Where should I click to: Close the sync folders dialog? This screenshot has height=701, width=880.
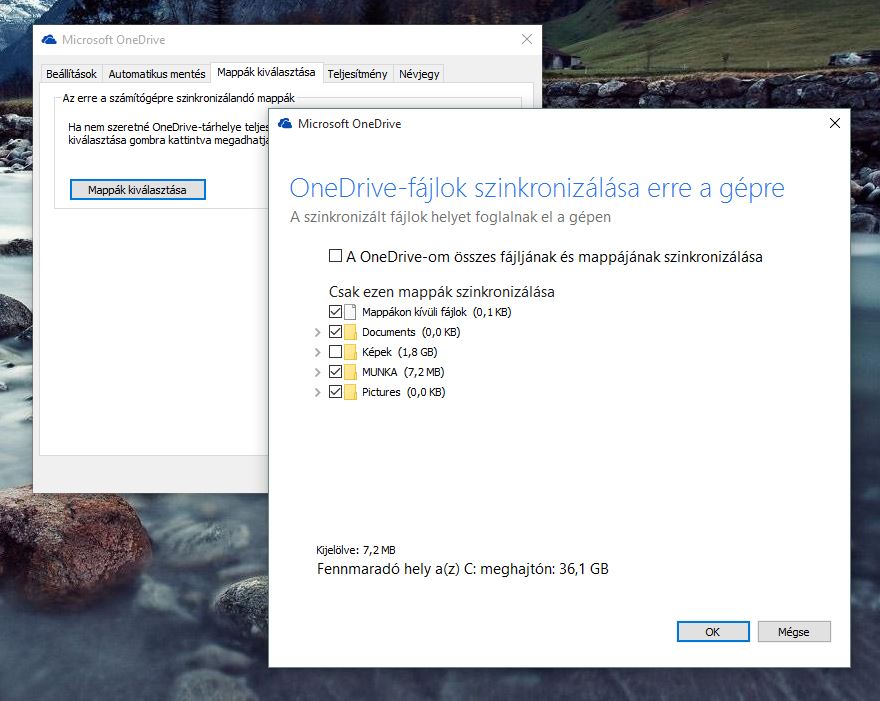[x=834, y=124]
